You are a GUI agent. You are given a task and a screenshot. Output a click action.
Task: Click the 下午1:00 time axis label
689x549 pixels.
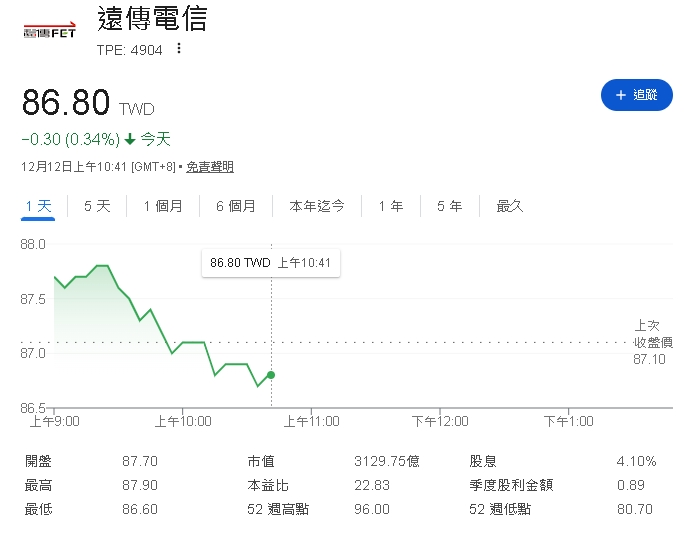click(569, 422)
